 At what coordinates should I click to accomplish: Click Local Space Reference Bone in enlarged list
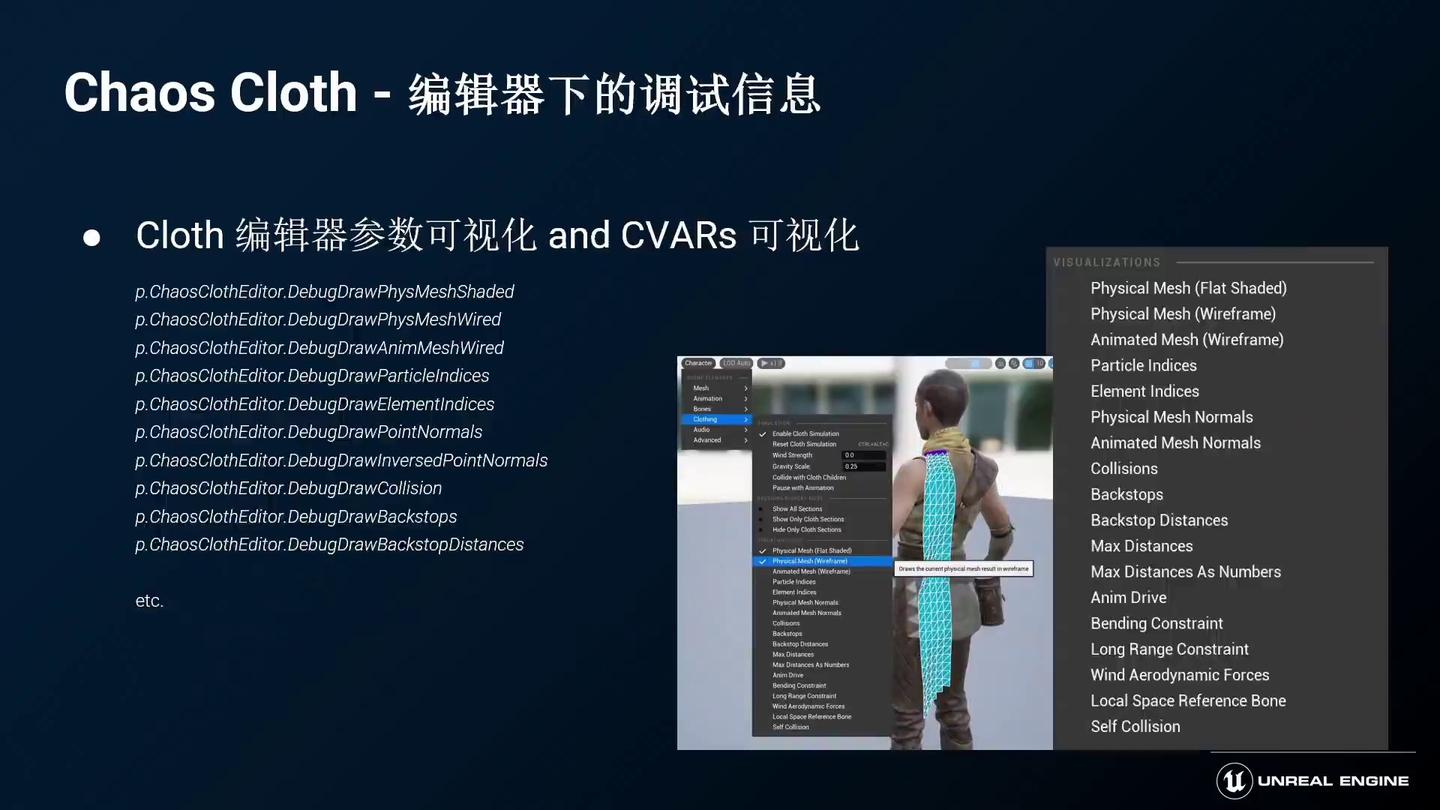click(x=1188, y=701)
